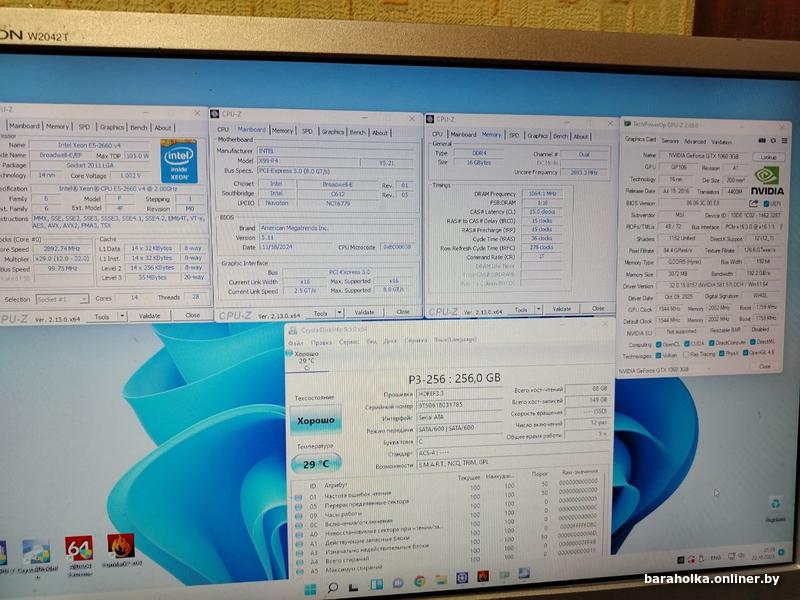Click the firmware field in CrystalDiskInfo
The width and height of the screenshot is (800, 600).
(x=459, y=394)
